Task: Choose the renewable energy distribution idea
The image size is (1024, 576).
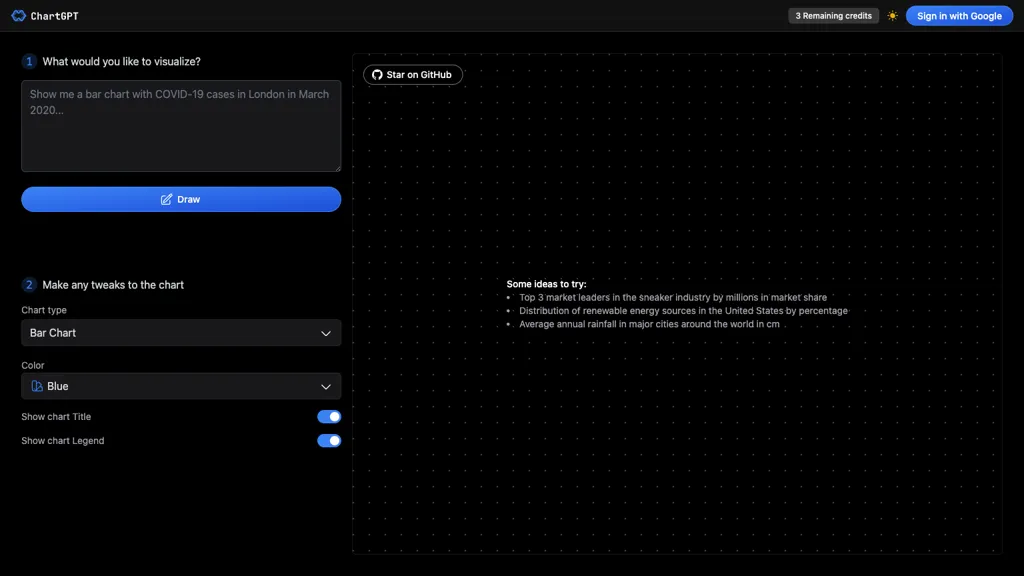Action: coord(682,311)
